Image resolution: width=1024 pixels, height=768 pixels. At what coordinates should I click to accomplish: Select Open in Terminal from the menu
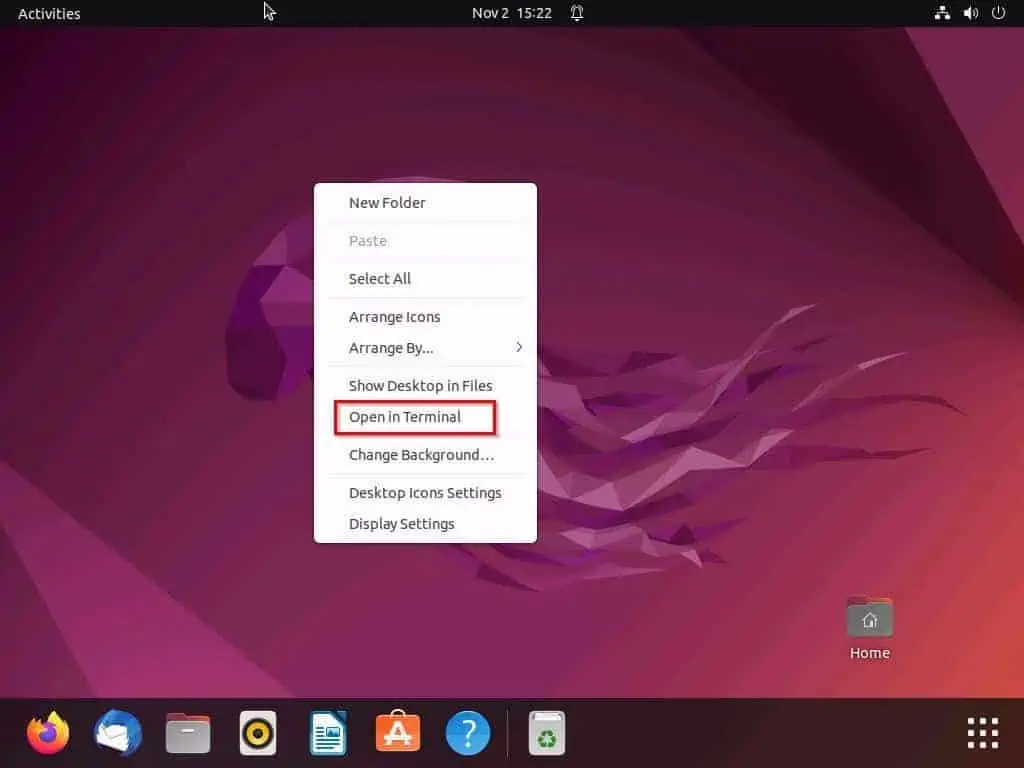coord(404,417)
